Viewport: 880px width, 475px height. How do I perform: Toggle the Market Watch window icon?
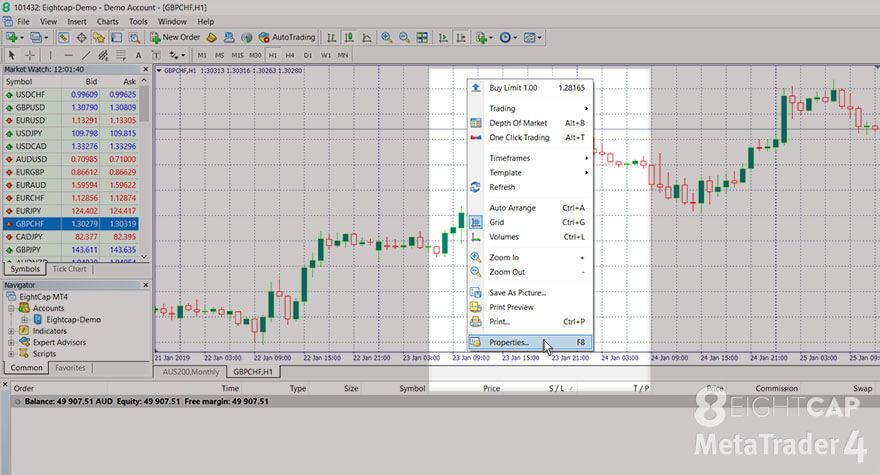[x=63, y=38]
